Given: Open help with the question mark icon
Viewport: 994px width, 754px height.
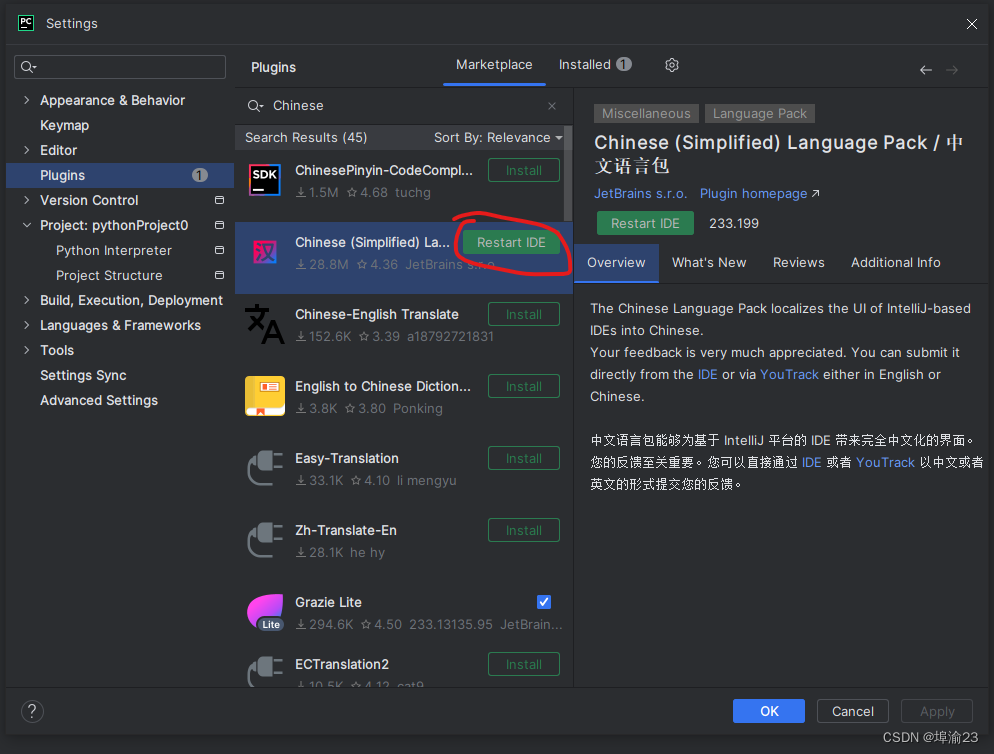Looking at the screenshot, I should coord(32,712).
